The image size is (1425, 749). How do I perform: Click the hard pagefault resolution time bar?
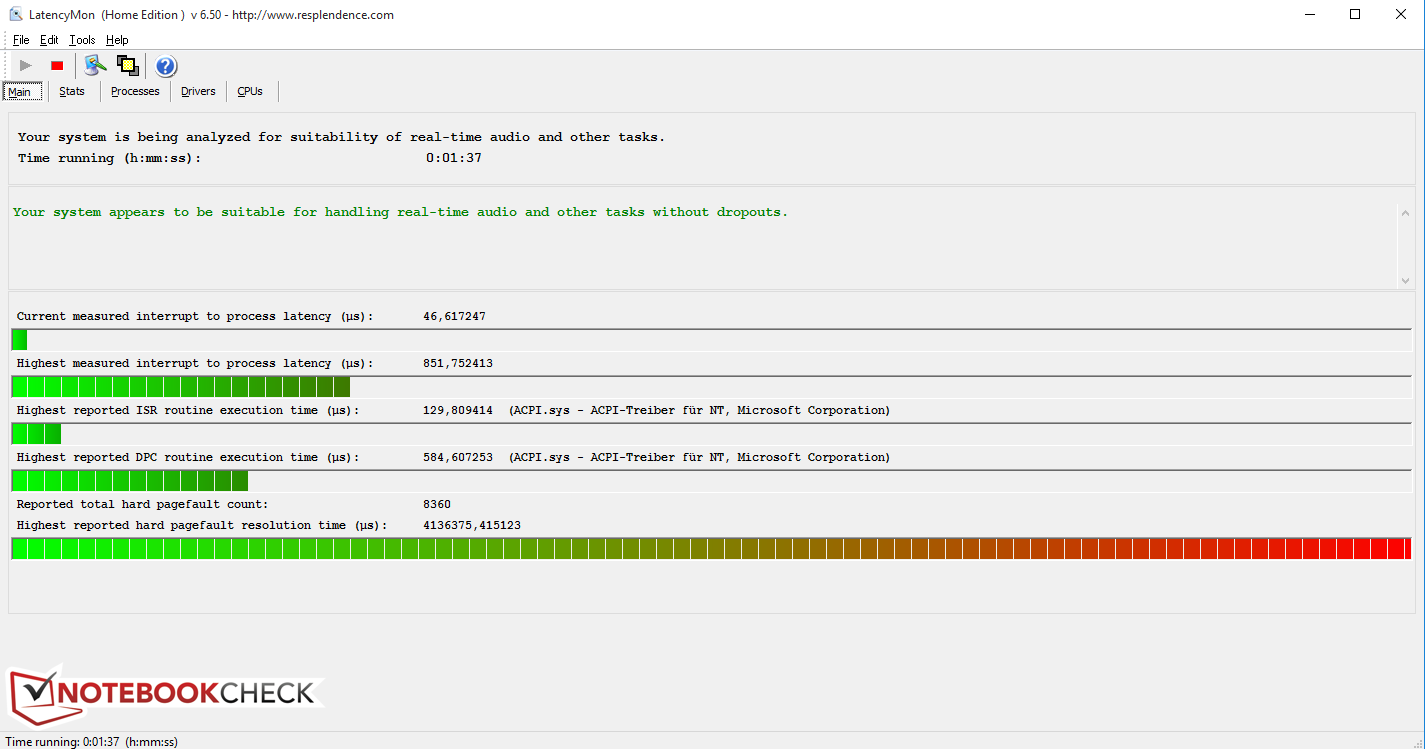pyautogui.click(x=711, y=548)
